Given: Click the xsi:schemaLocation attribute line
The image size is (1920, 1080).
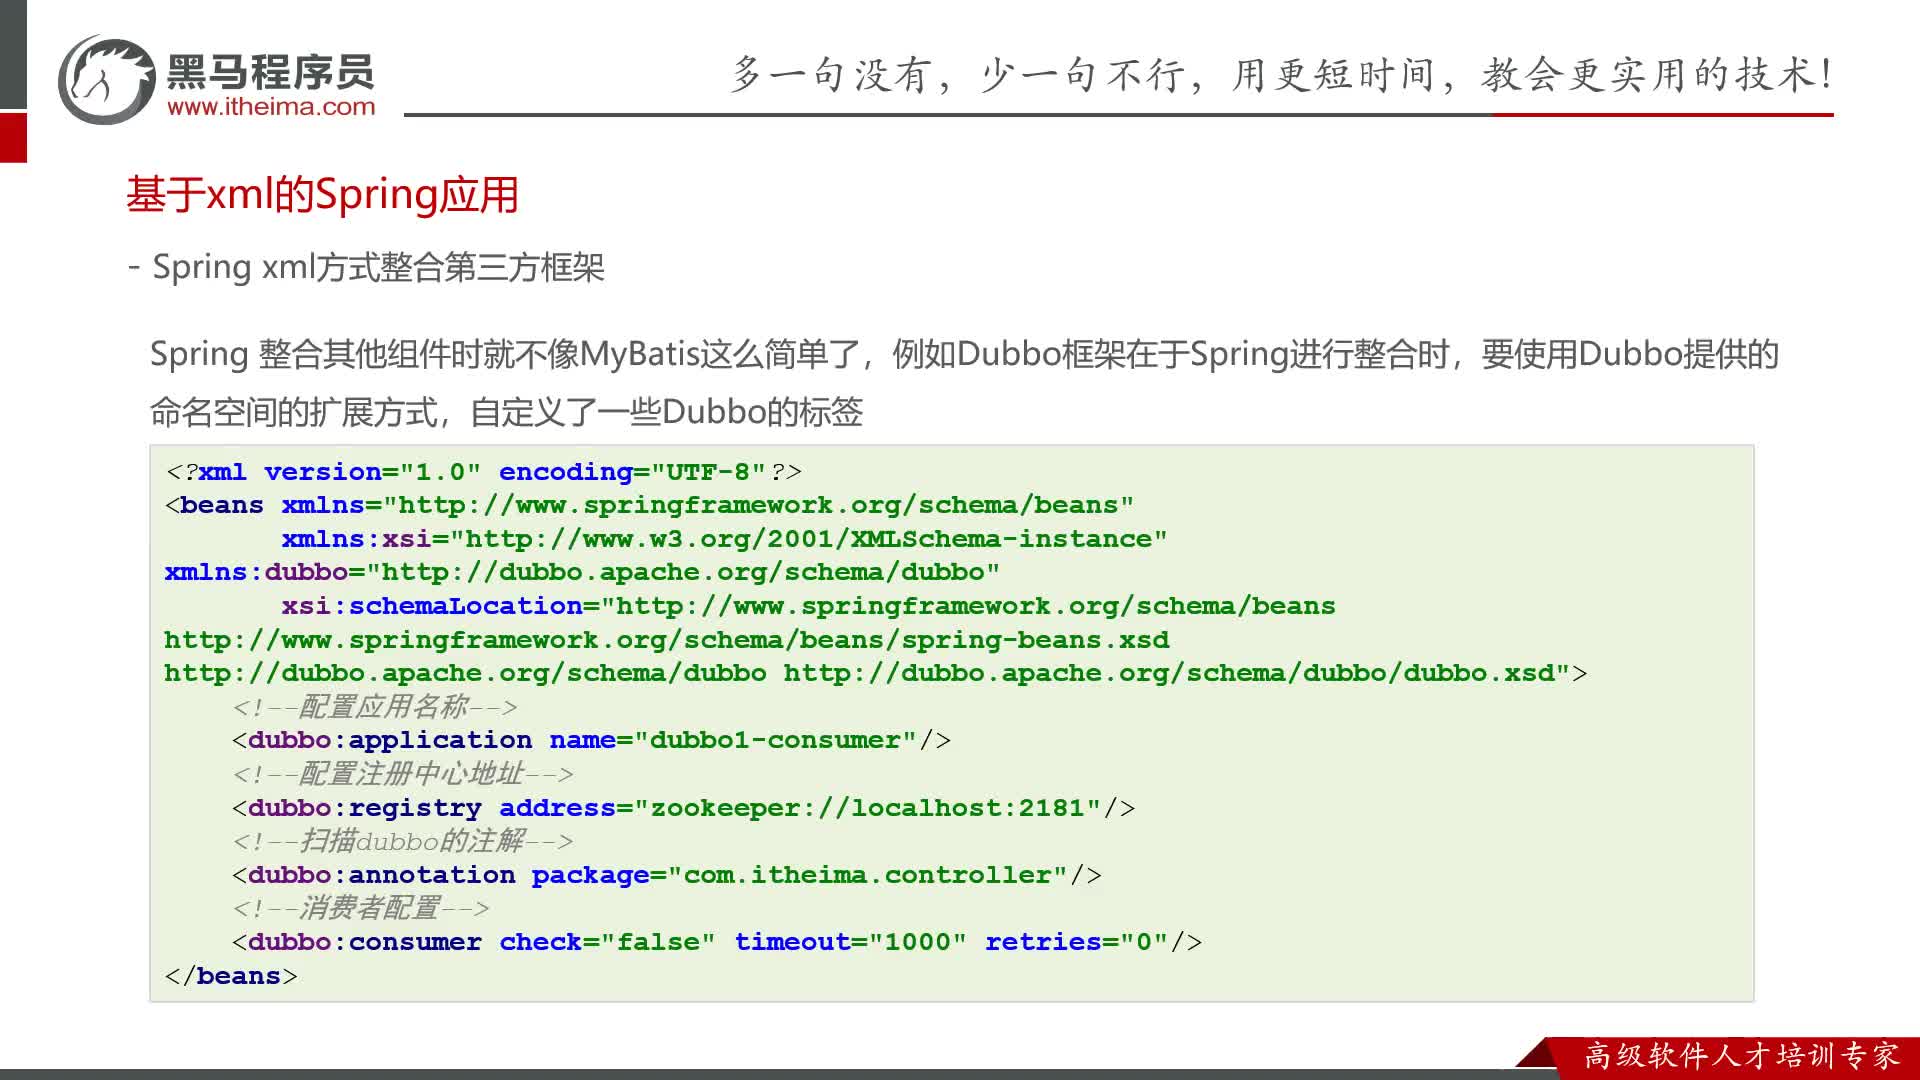Looking at the screenshot, I should point(808,606).
